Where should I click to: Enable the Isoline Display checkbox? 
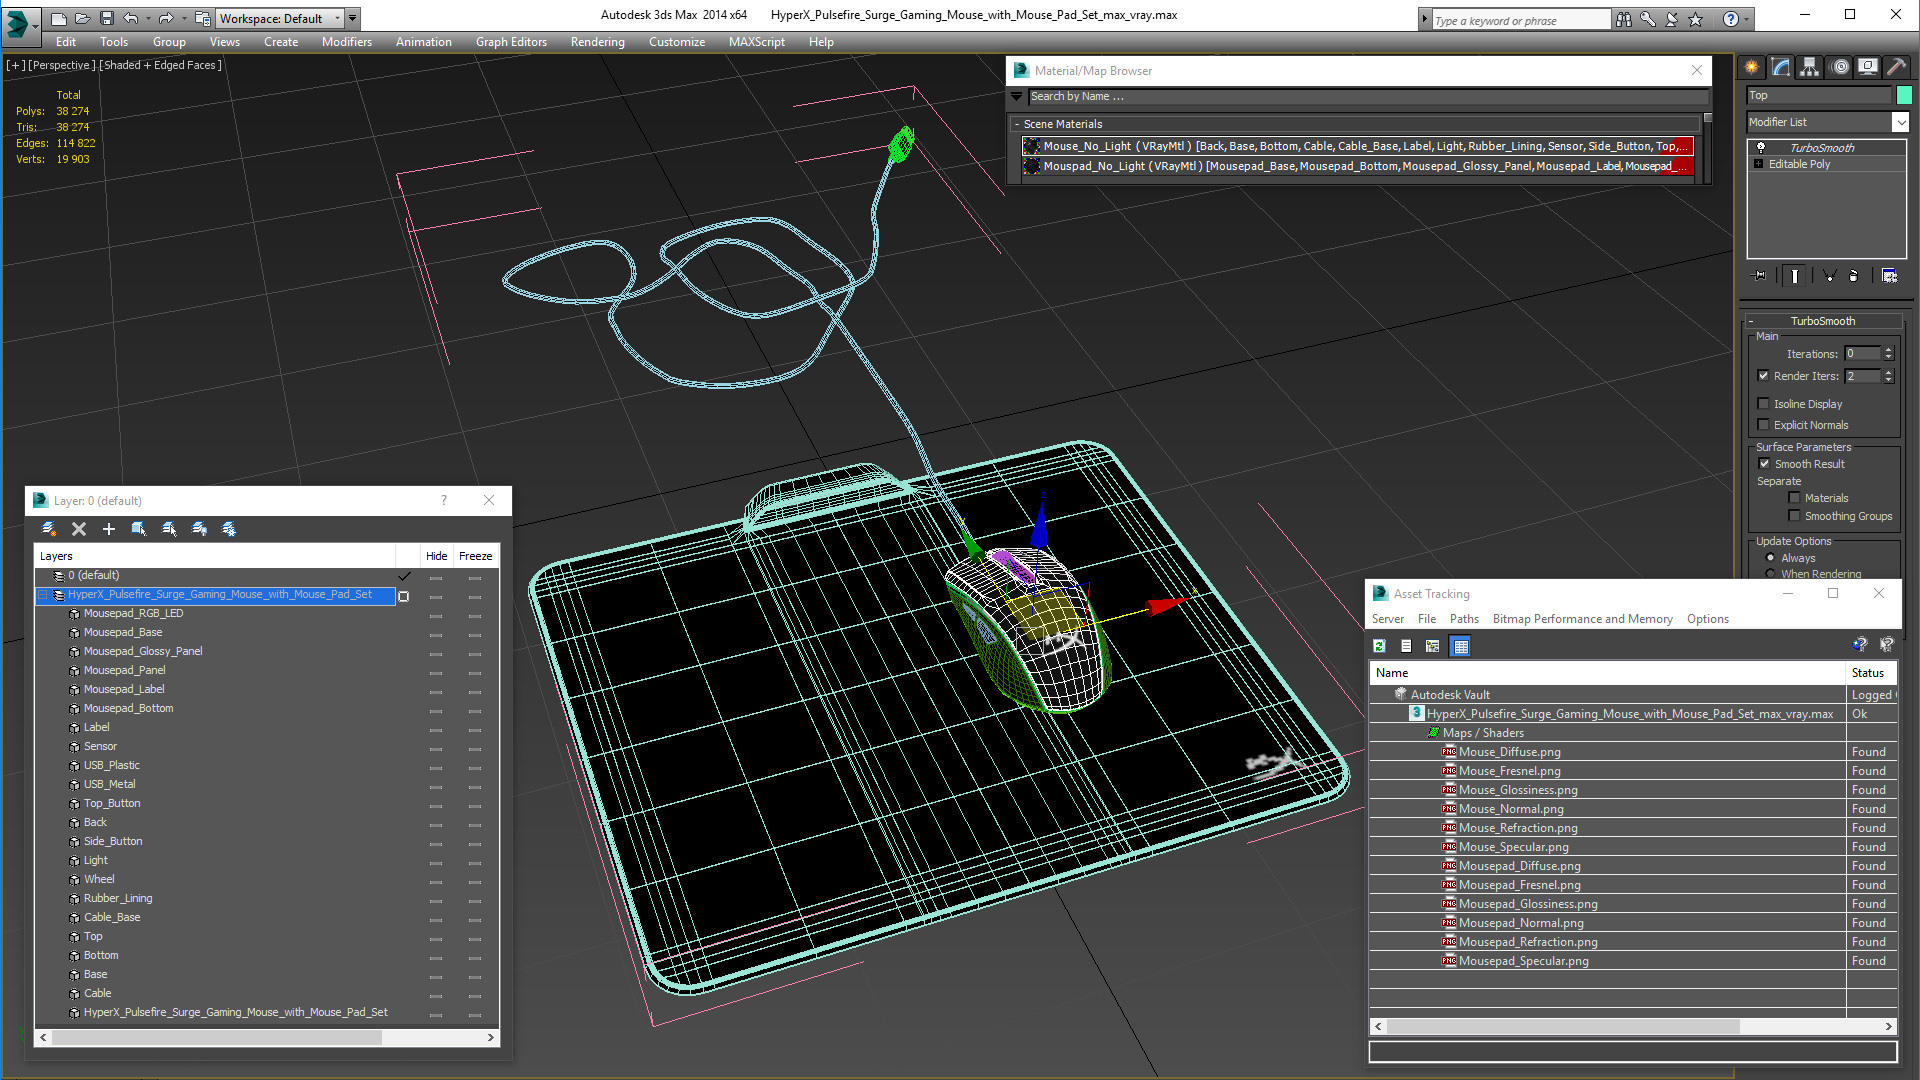[1764, 404]
